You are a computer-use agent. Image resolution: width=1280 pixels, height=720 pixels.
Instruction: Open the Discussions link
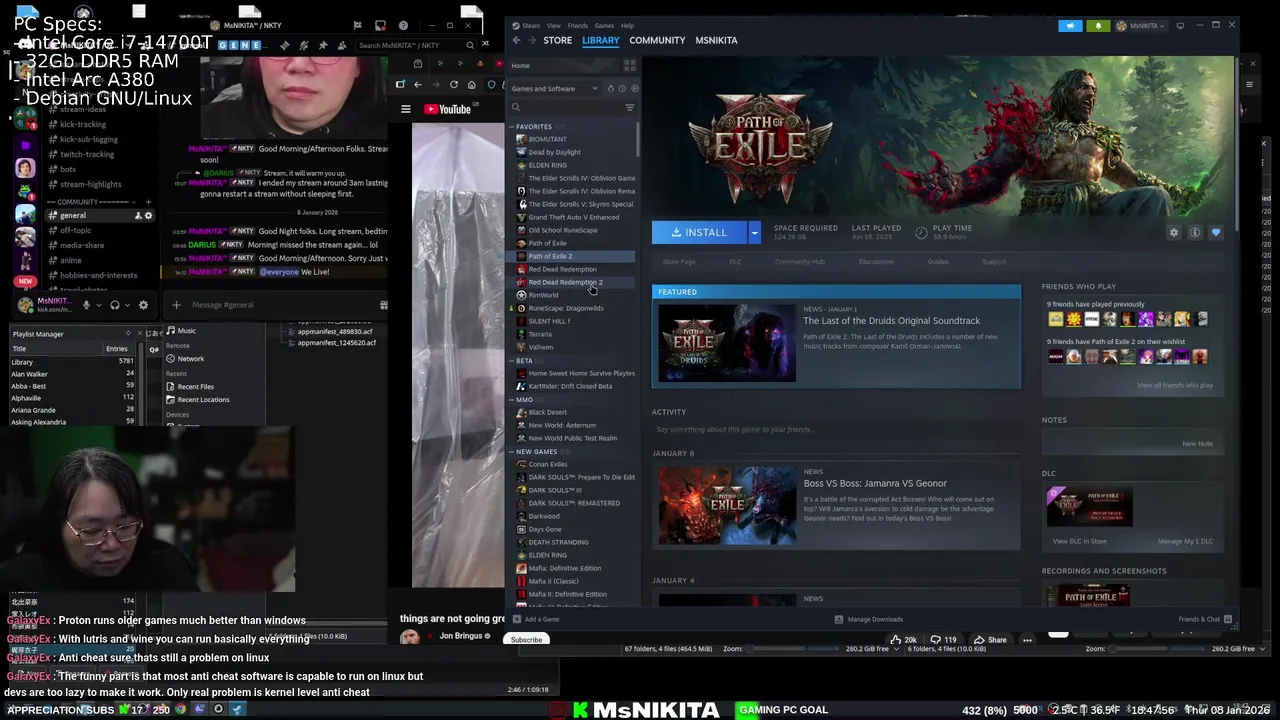(x=876, y=262)
